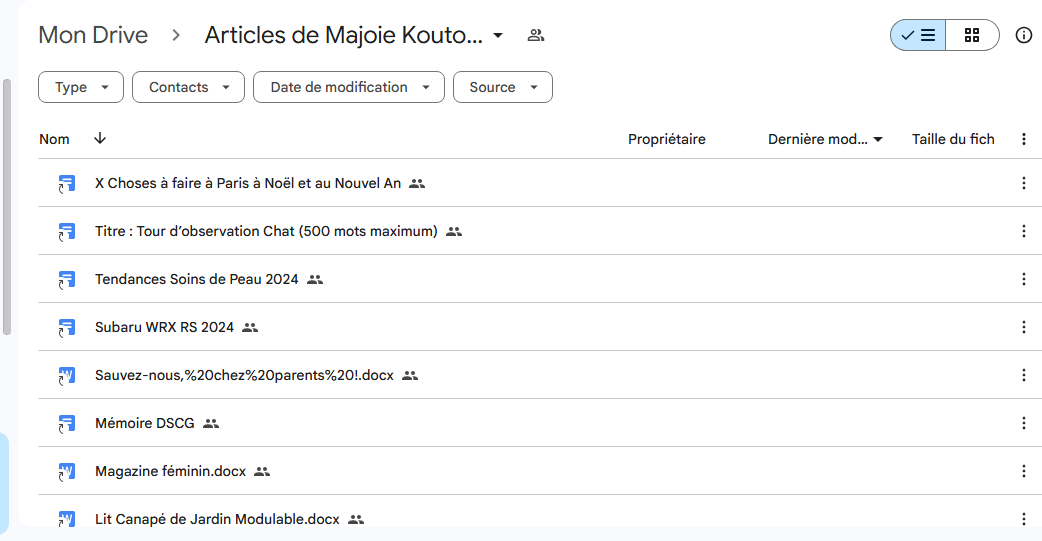Open more actions for Tendances Soins de Peau 2024
The image size is (1042, 541).
click(1023, 279)
